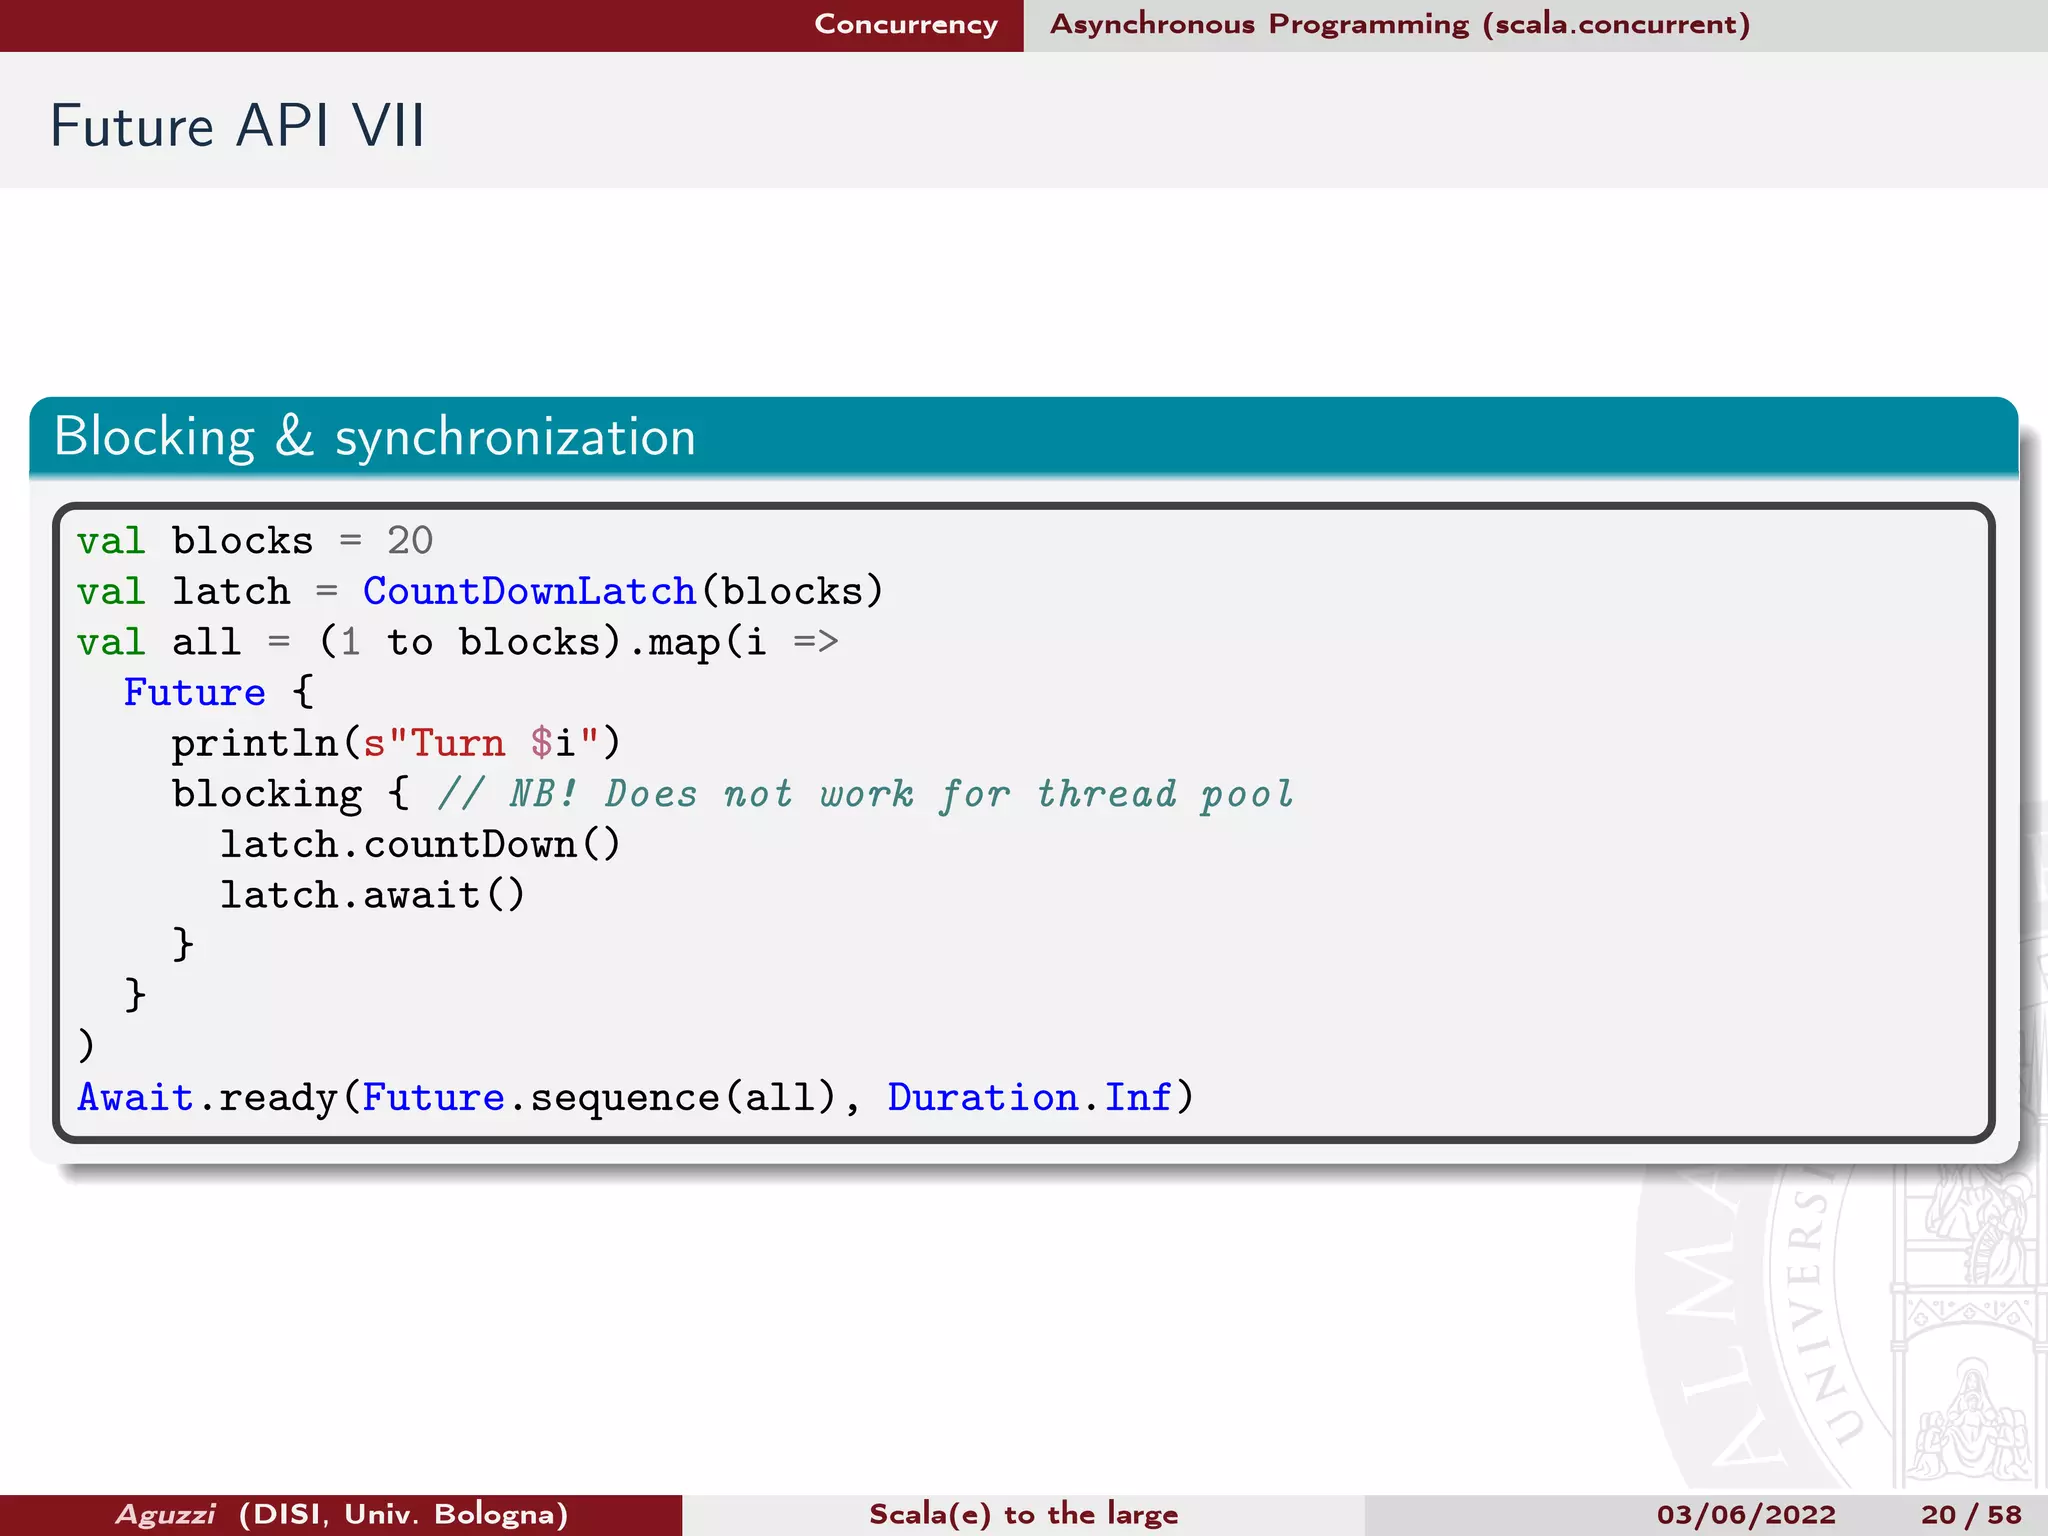Select CountDownLatch in the code

click(x=529, y=591)
